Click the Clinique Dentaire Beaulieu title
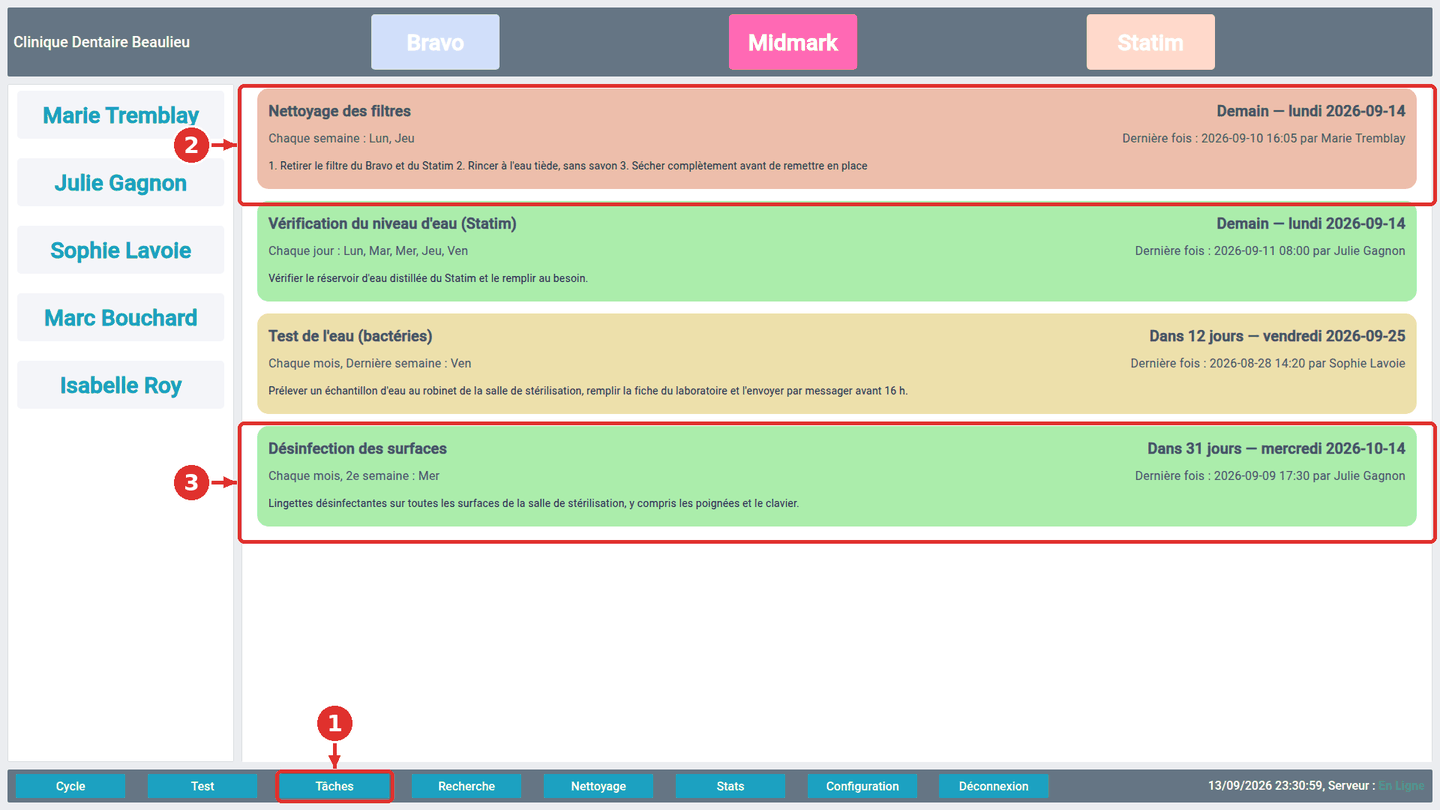The height and width of the screenshot is (810, 1440). (102, 42)
